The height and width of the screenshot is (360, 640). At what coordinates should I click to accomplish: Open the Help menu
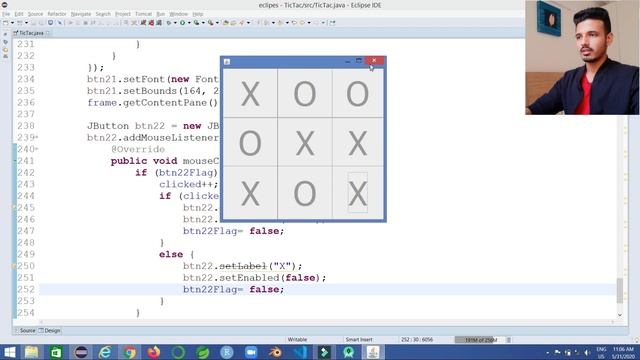click(198, 14)
